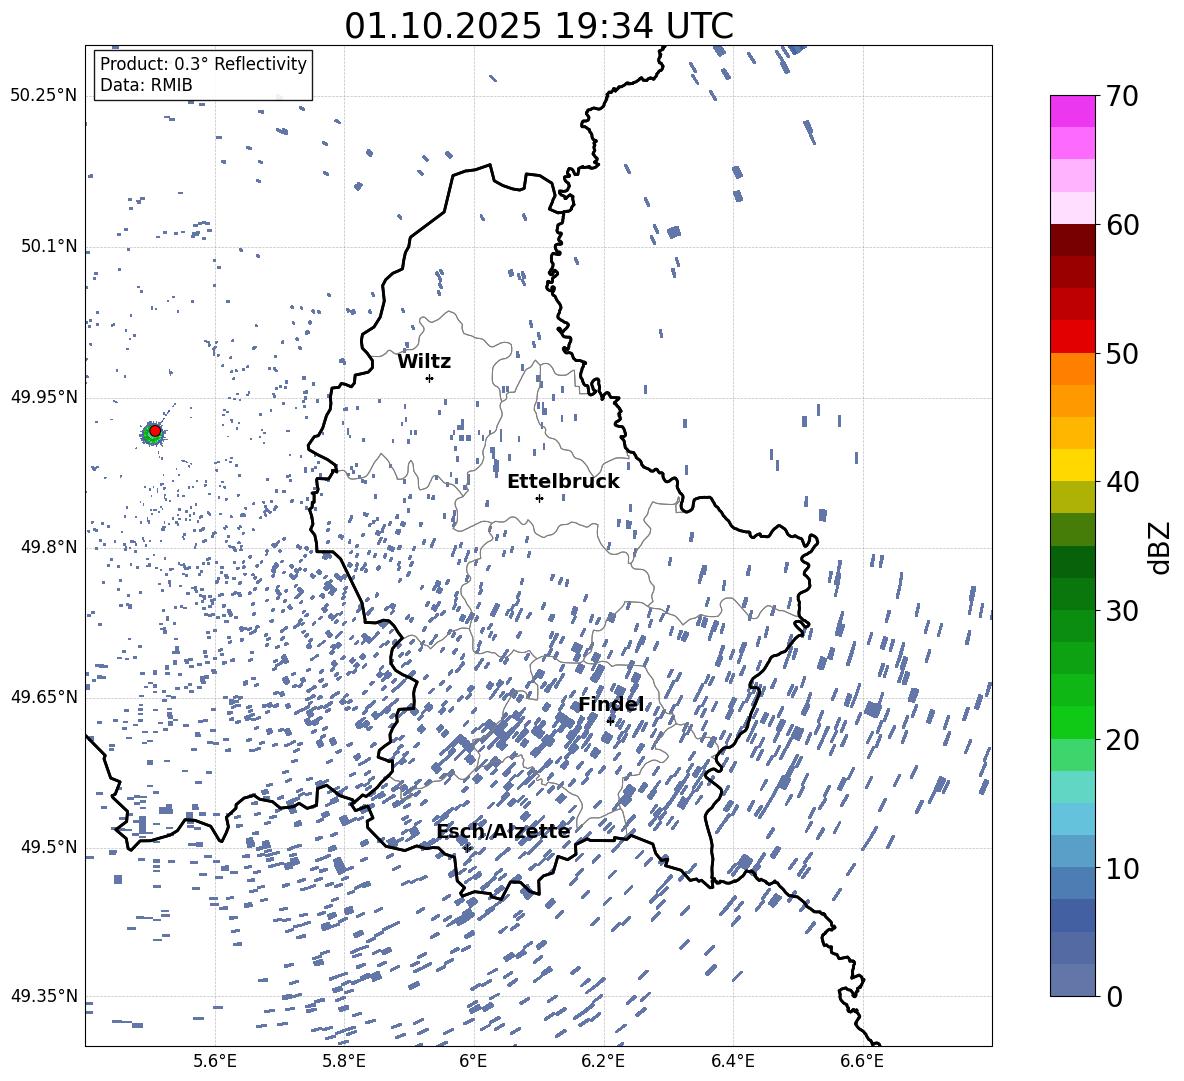Click the cross marker below Esch/Alzette
Screen dimensions: 1184x1081
(x=467, y=848)
